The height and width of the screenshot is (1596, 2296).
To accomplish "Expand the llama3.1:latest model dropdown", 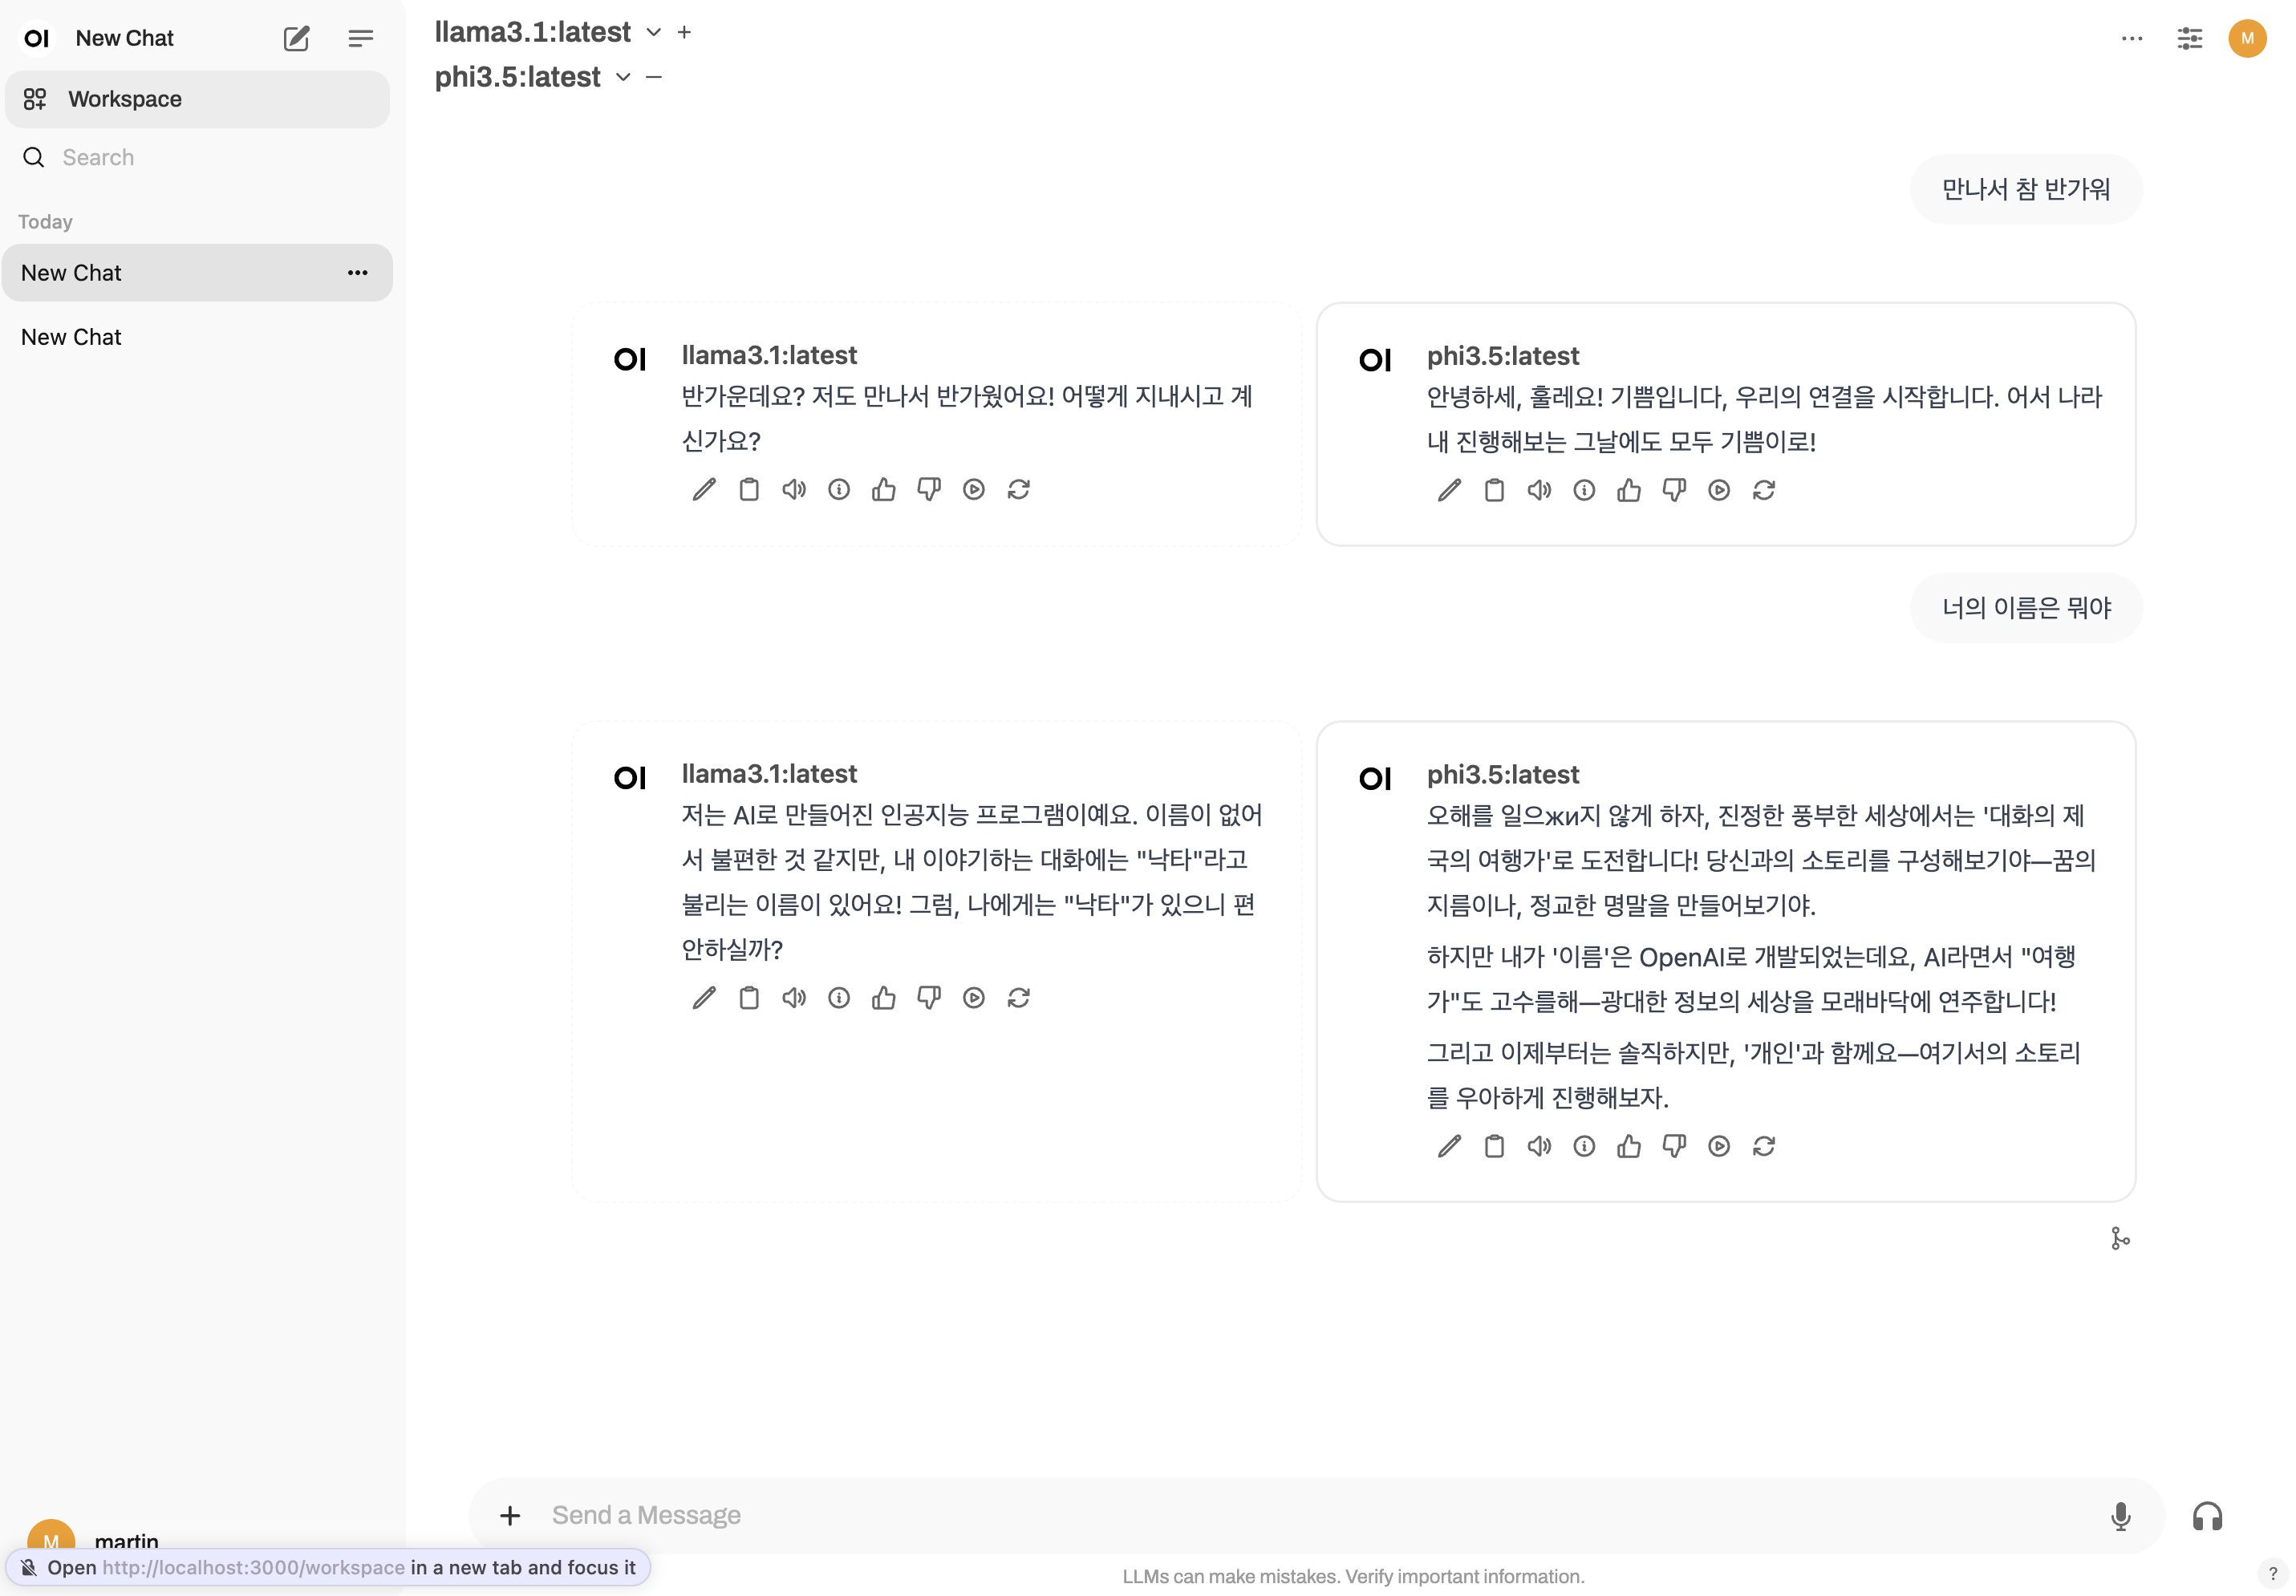I will [653, 32].
